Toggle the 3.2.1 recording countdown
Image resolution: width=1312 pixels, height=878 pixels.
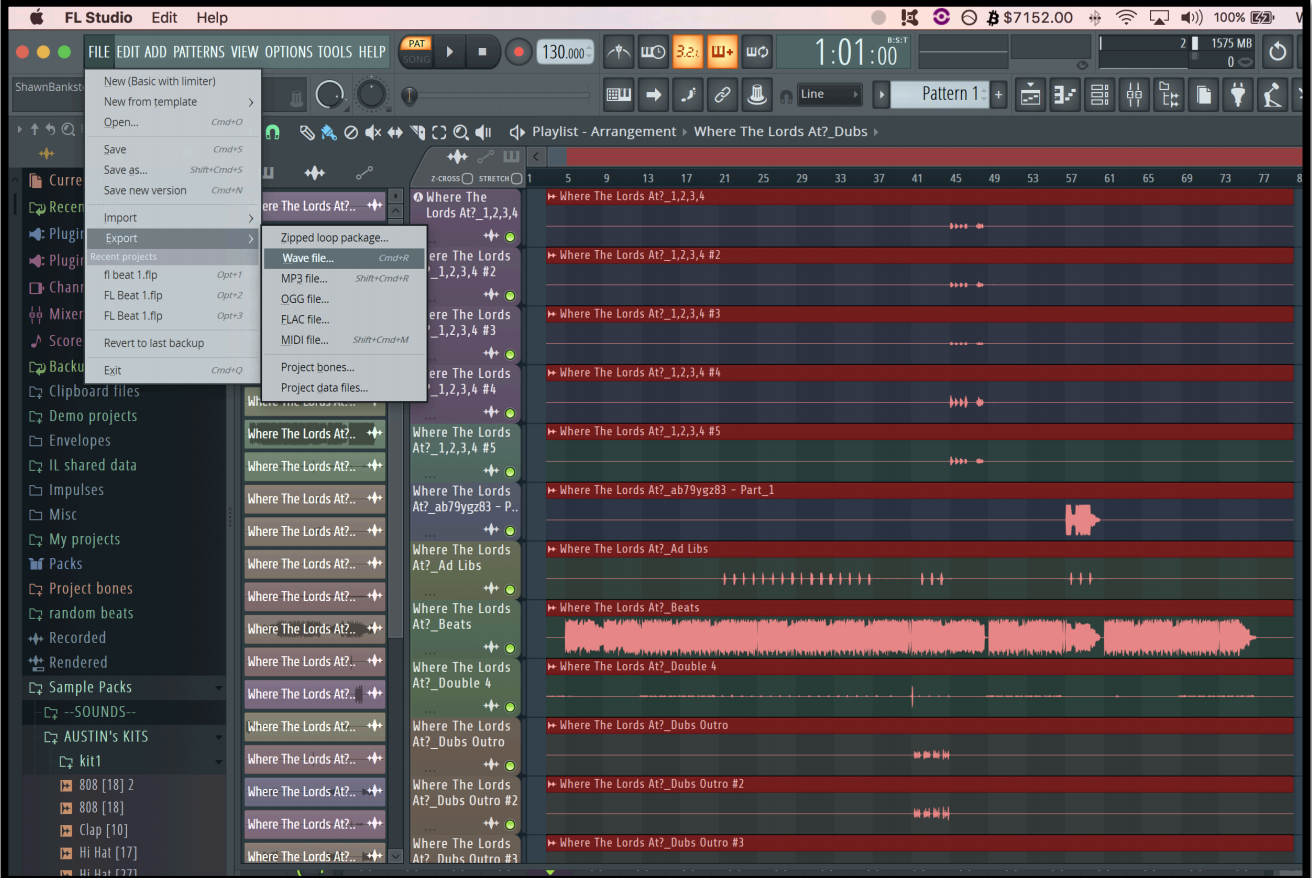[688, 52]
